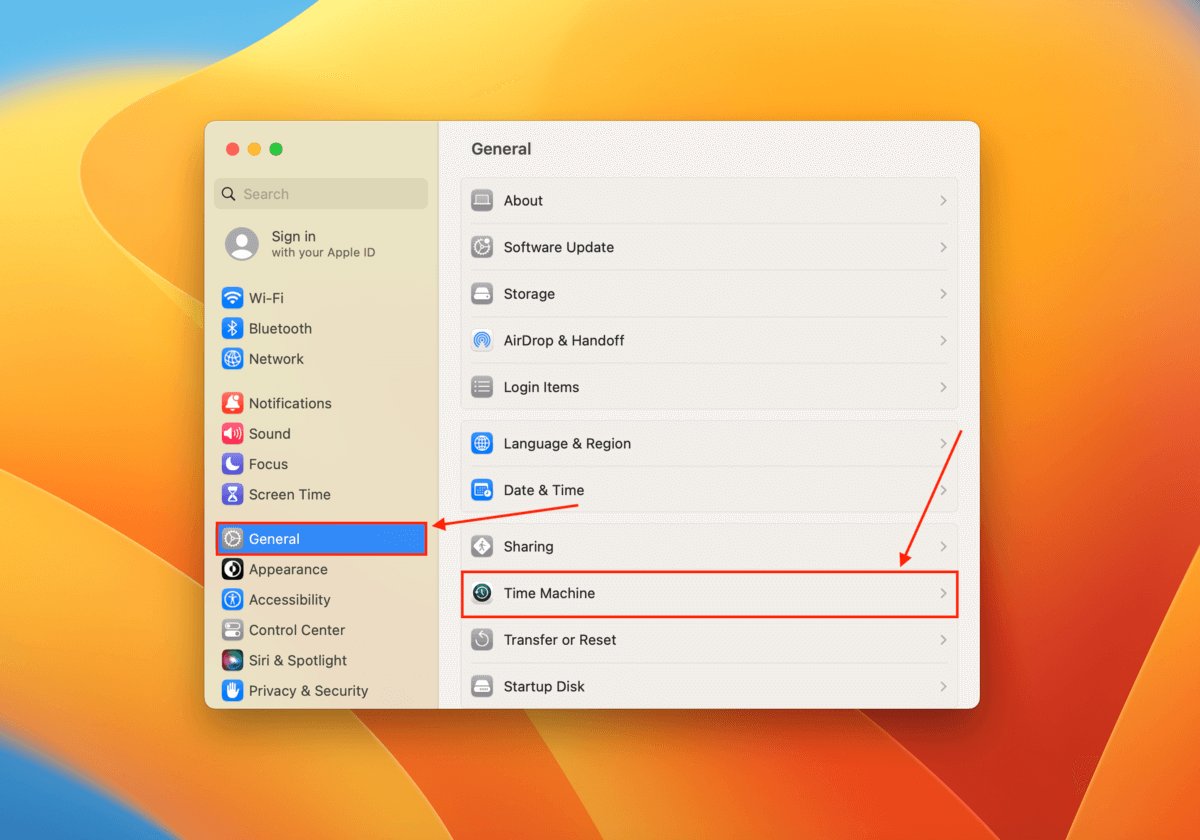Select the Network sidebar label
The height and width of the screenshot is (840, 1200).
click(276, 359)
